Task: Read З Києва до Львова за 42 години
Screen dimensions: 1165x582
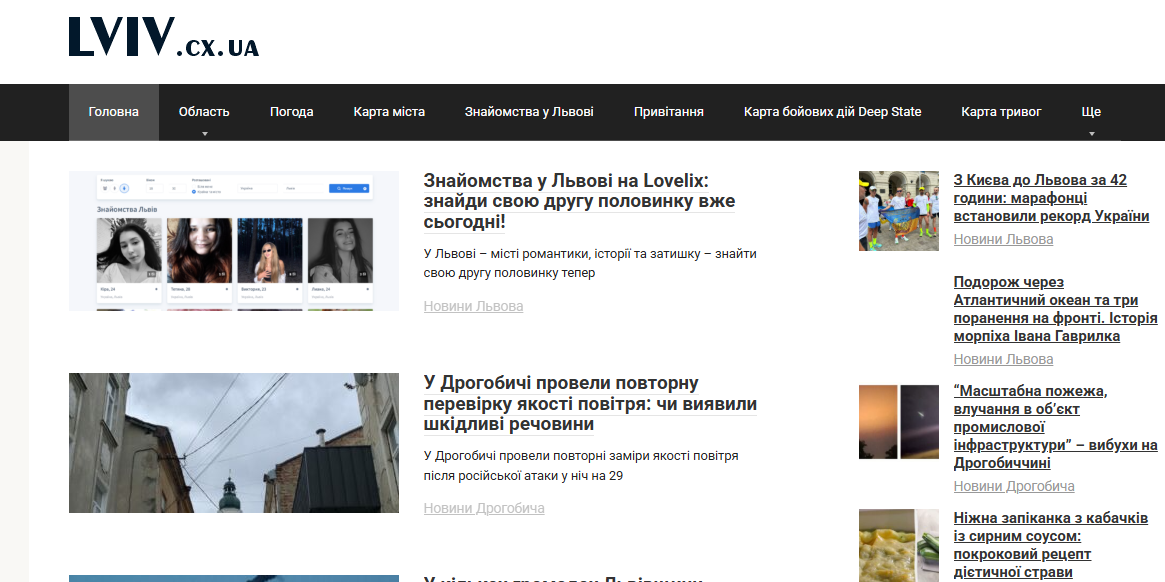Action: (1051, 198)
